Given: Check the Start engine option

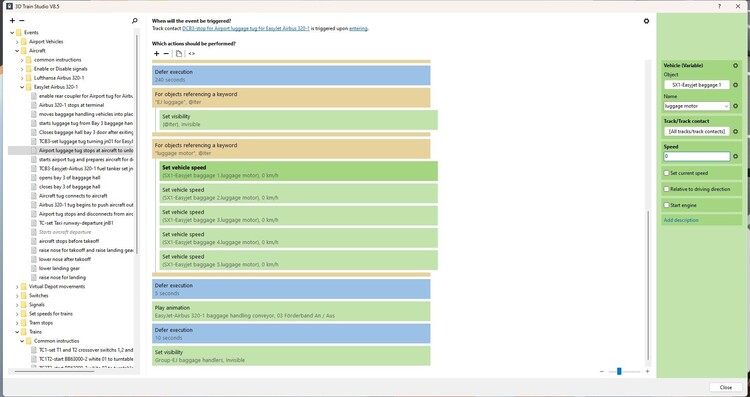Looking at the screenshot, I should coord(666,205).
